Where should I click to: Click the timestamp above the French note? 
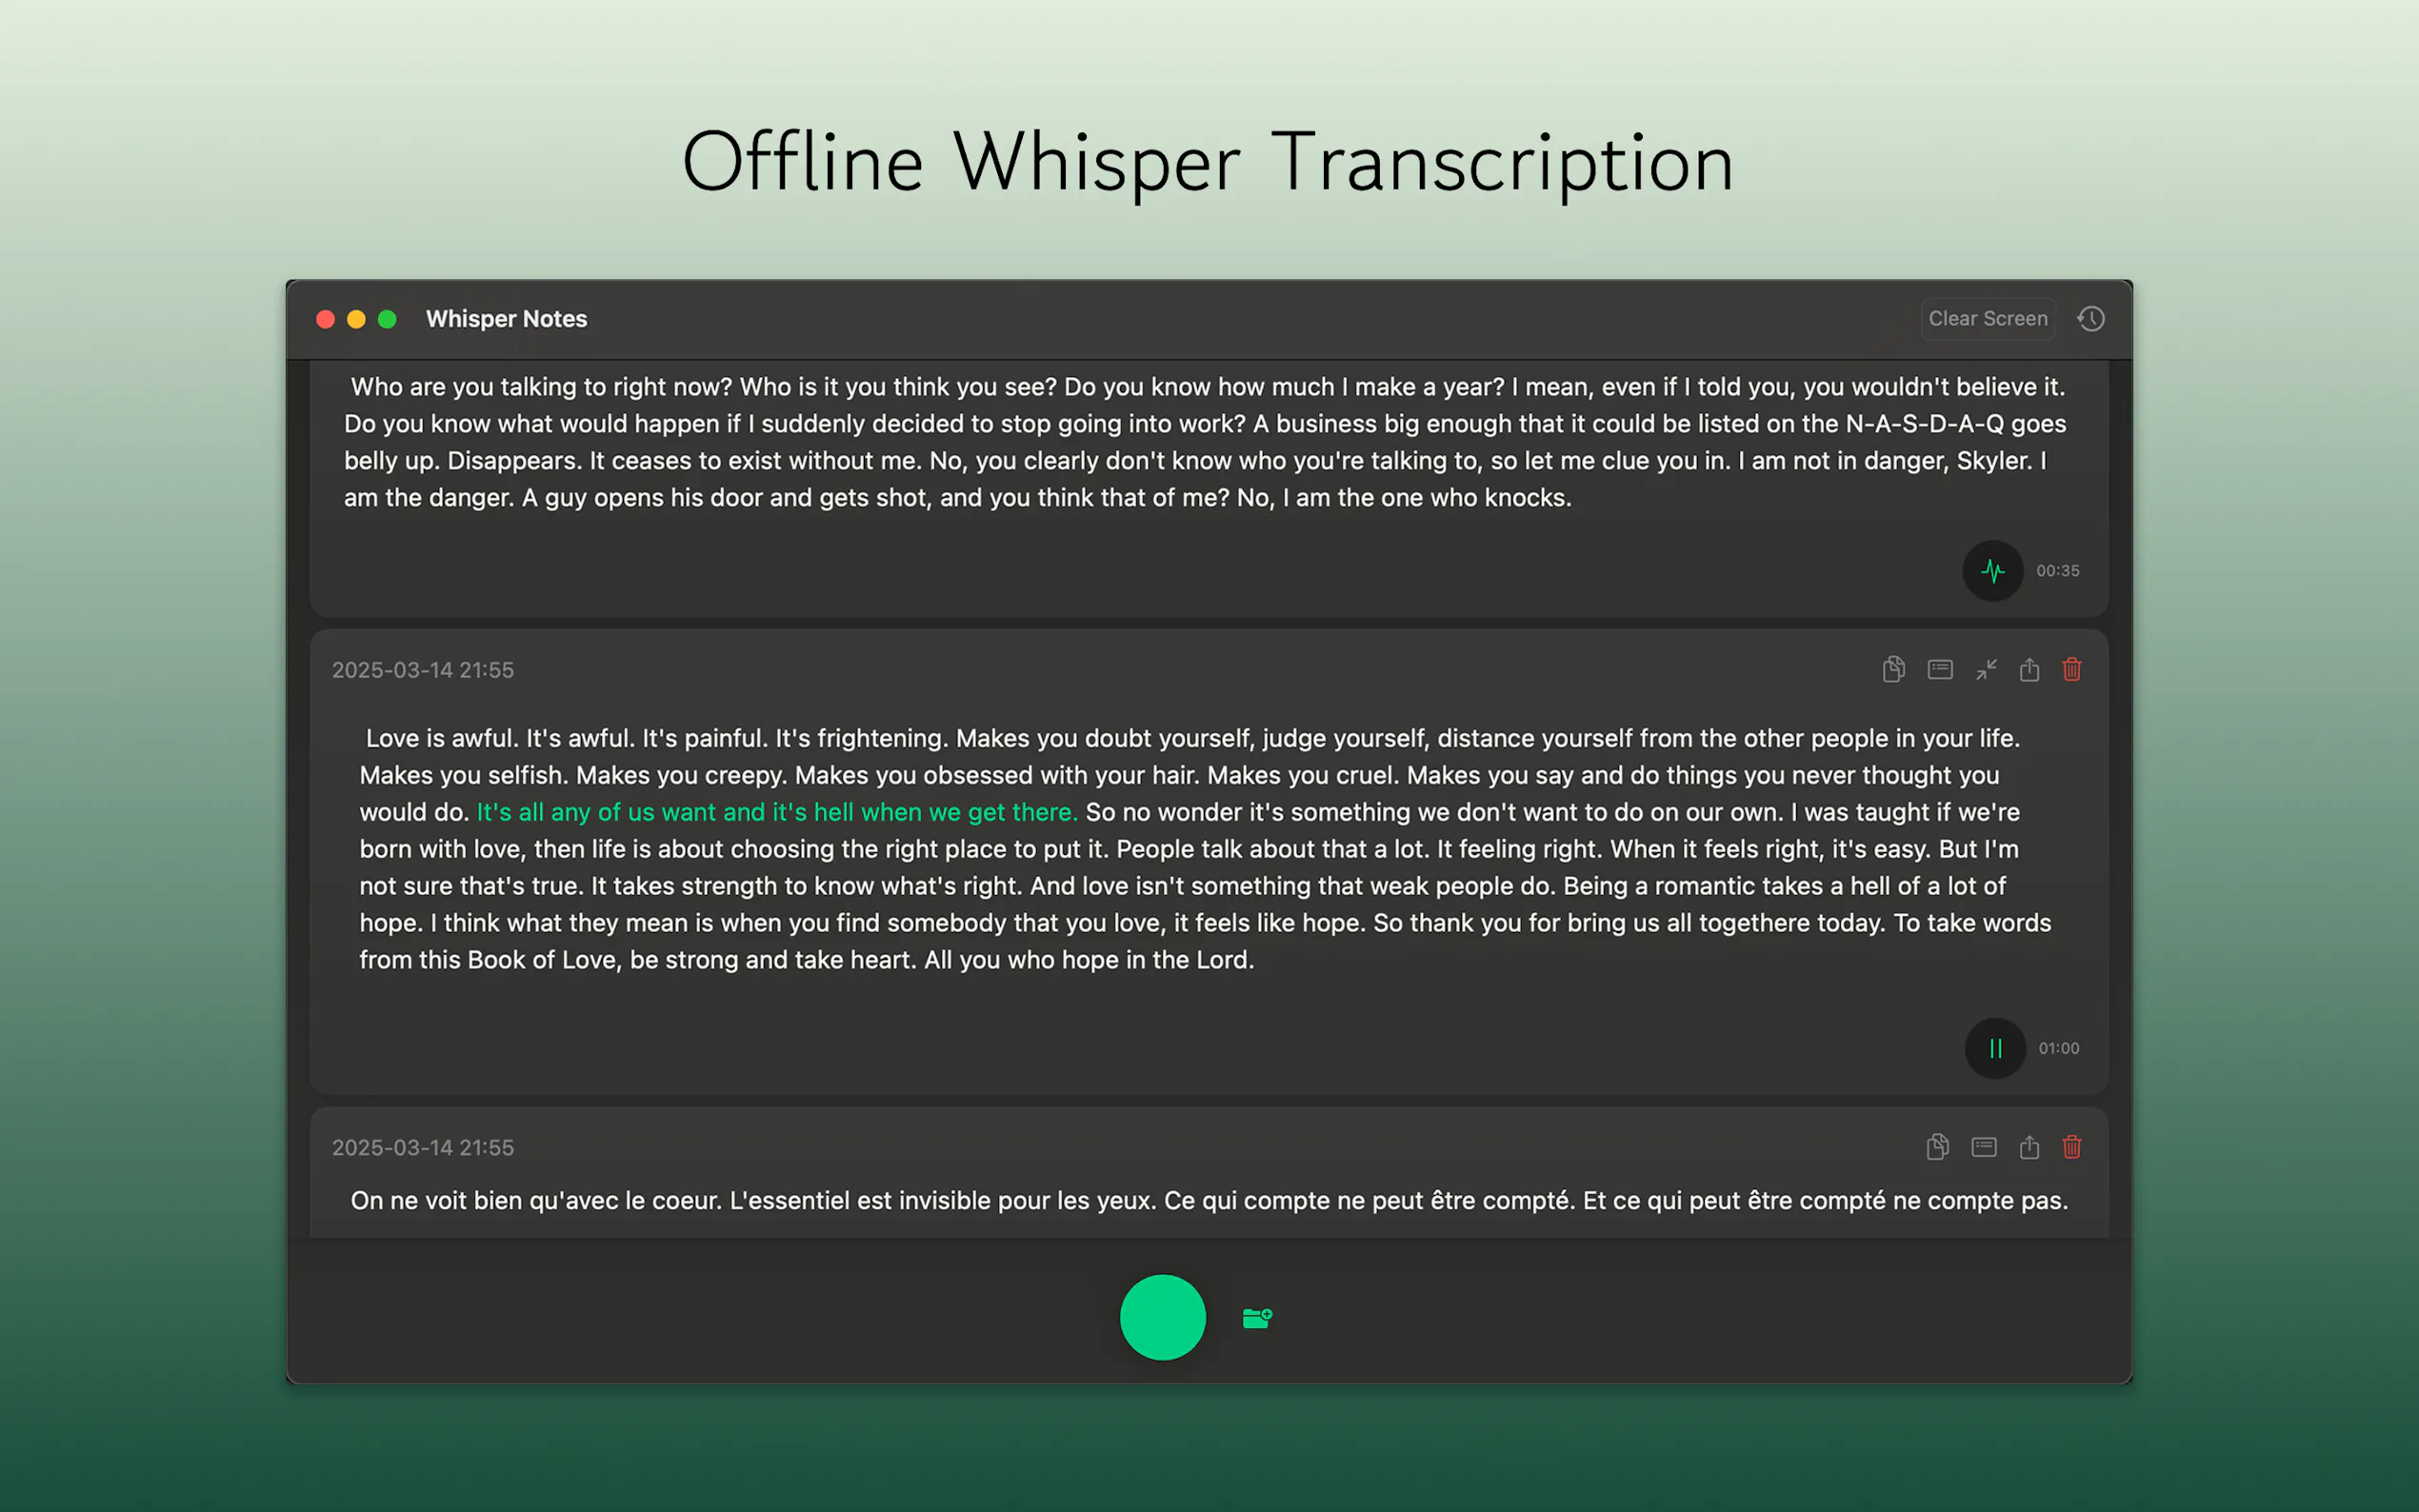click(423, 1147)
